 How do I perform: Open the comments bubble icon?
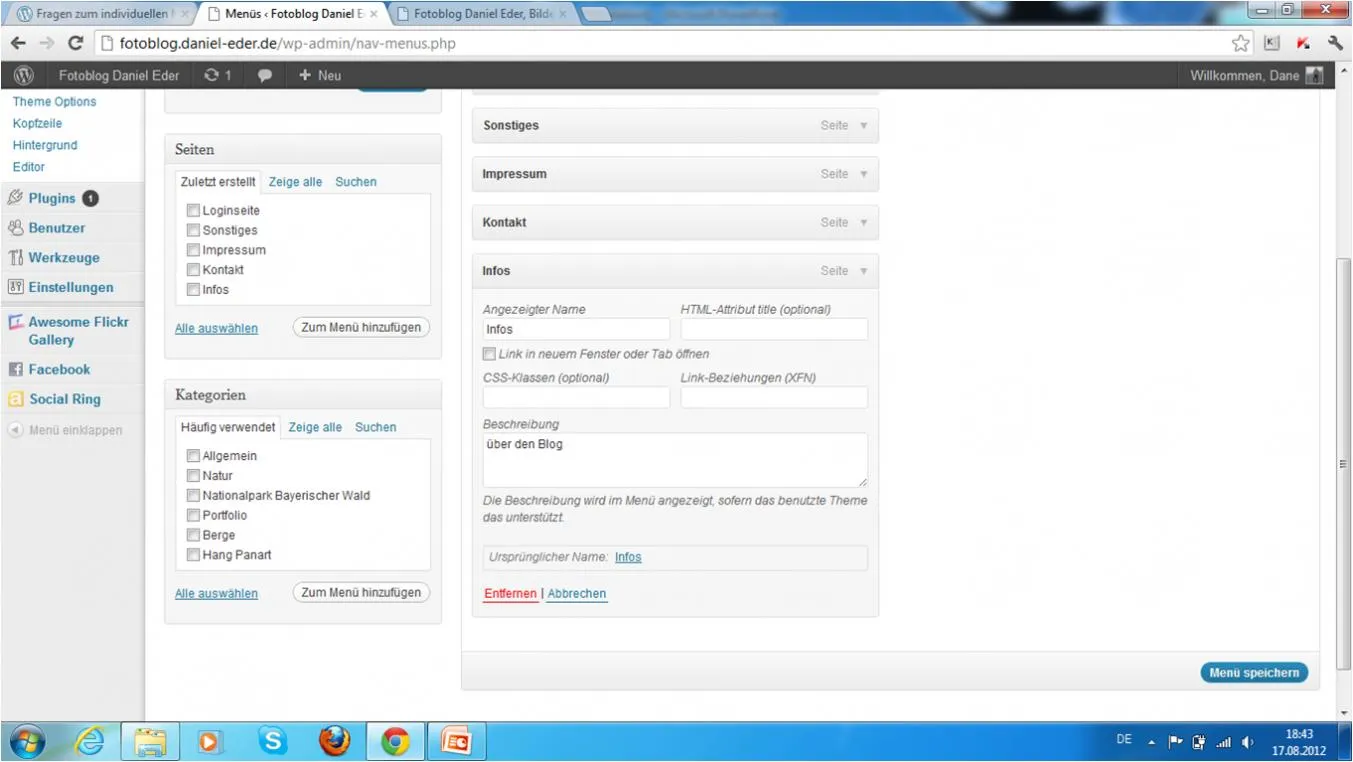[265, 75]
